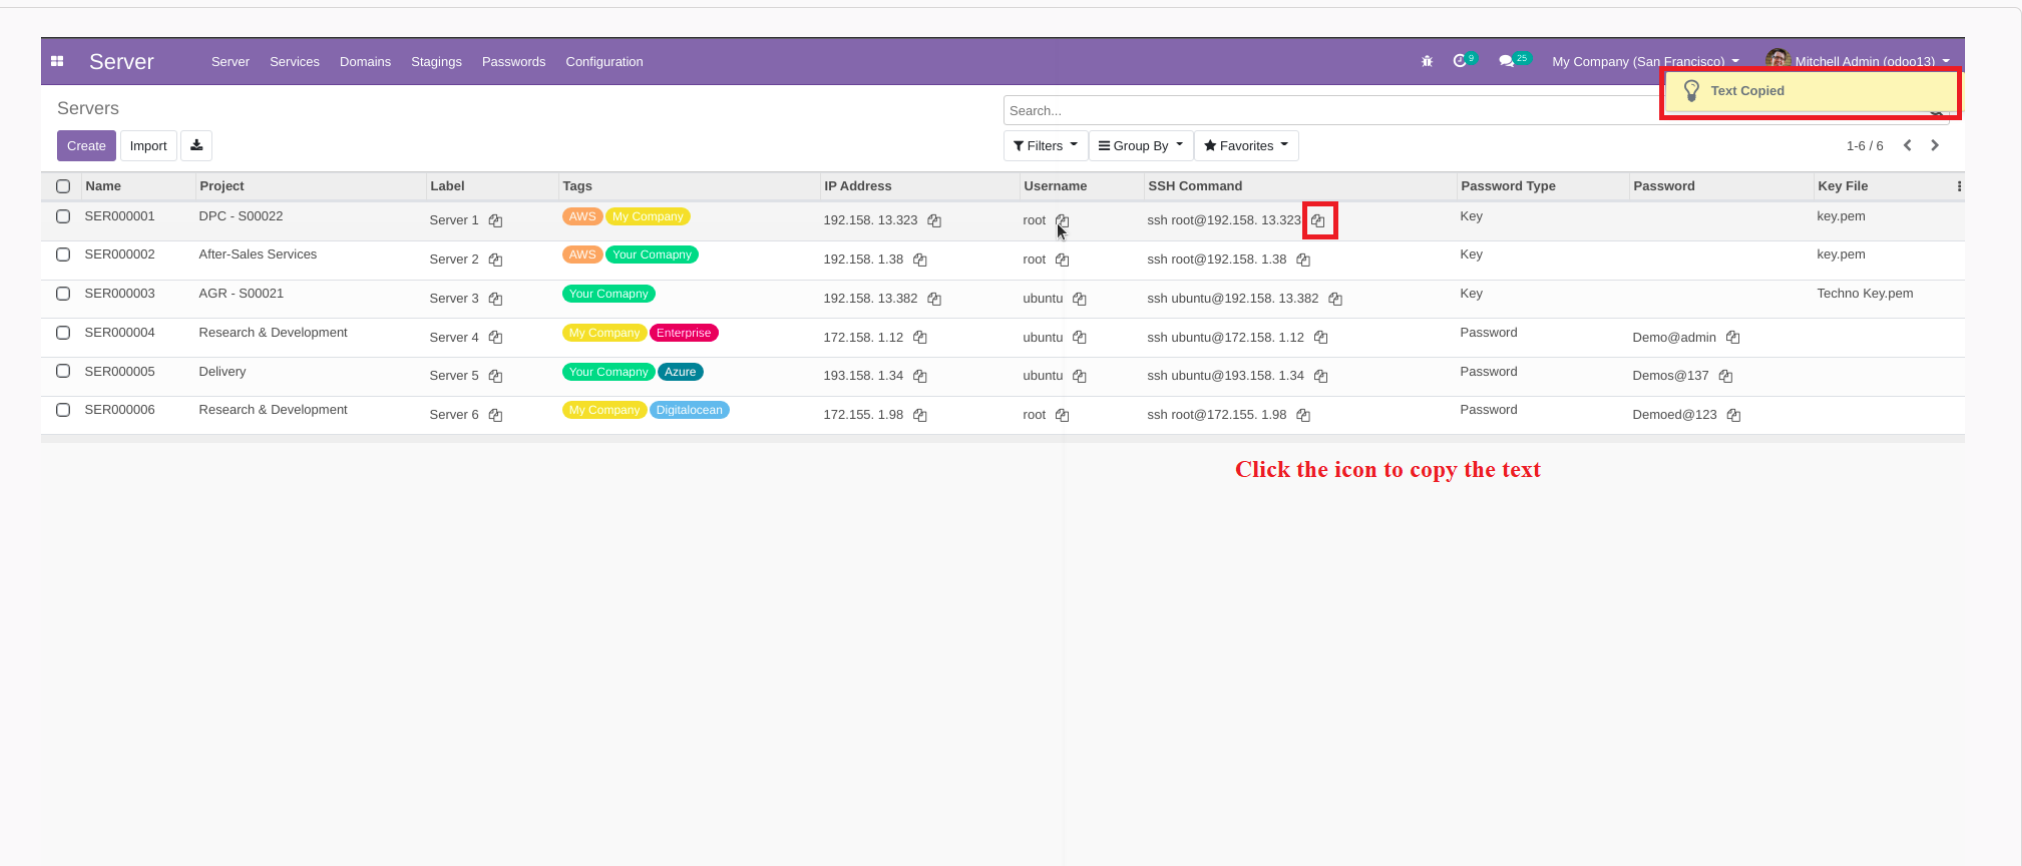Open the Passwords menu

514,62
